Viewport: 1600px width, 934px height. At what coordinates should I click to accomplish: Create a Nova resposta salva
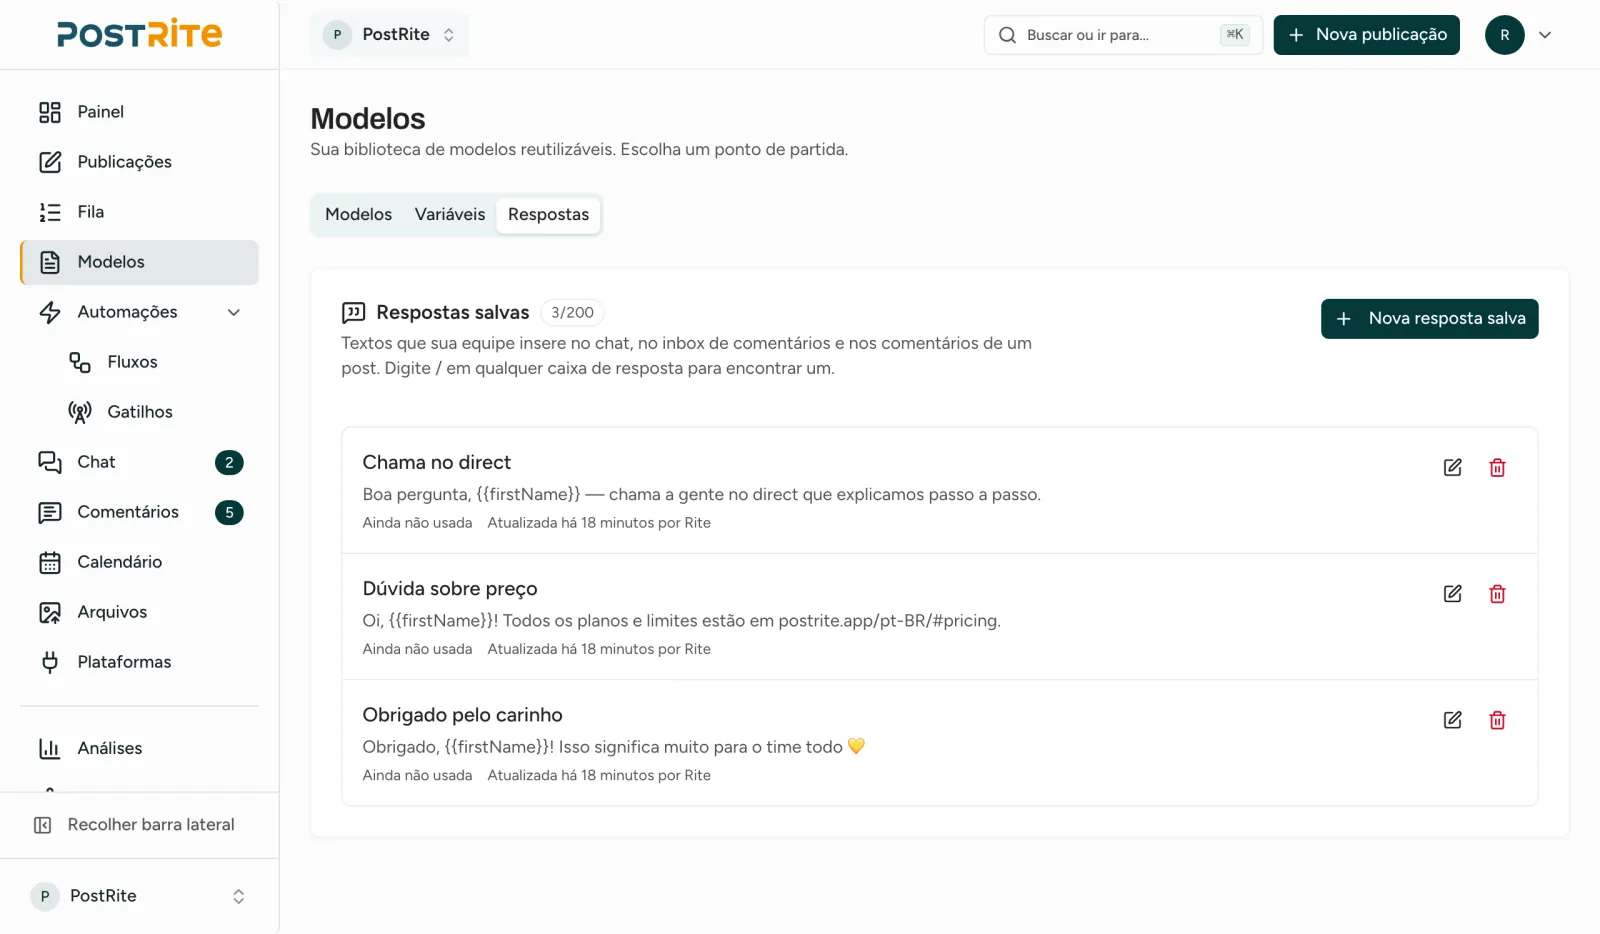click(1429, 319)
